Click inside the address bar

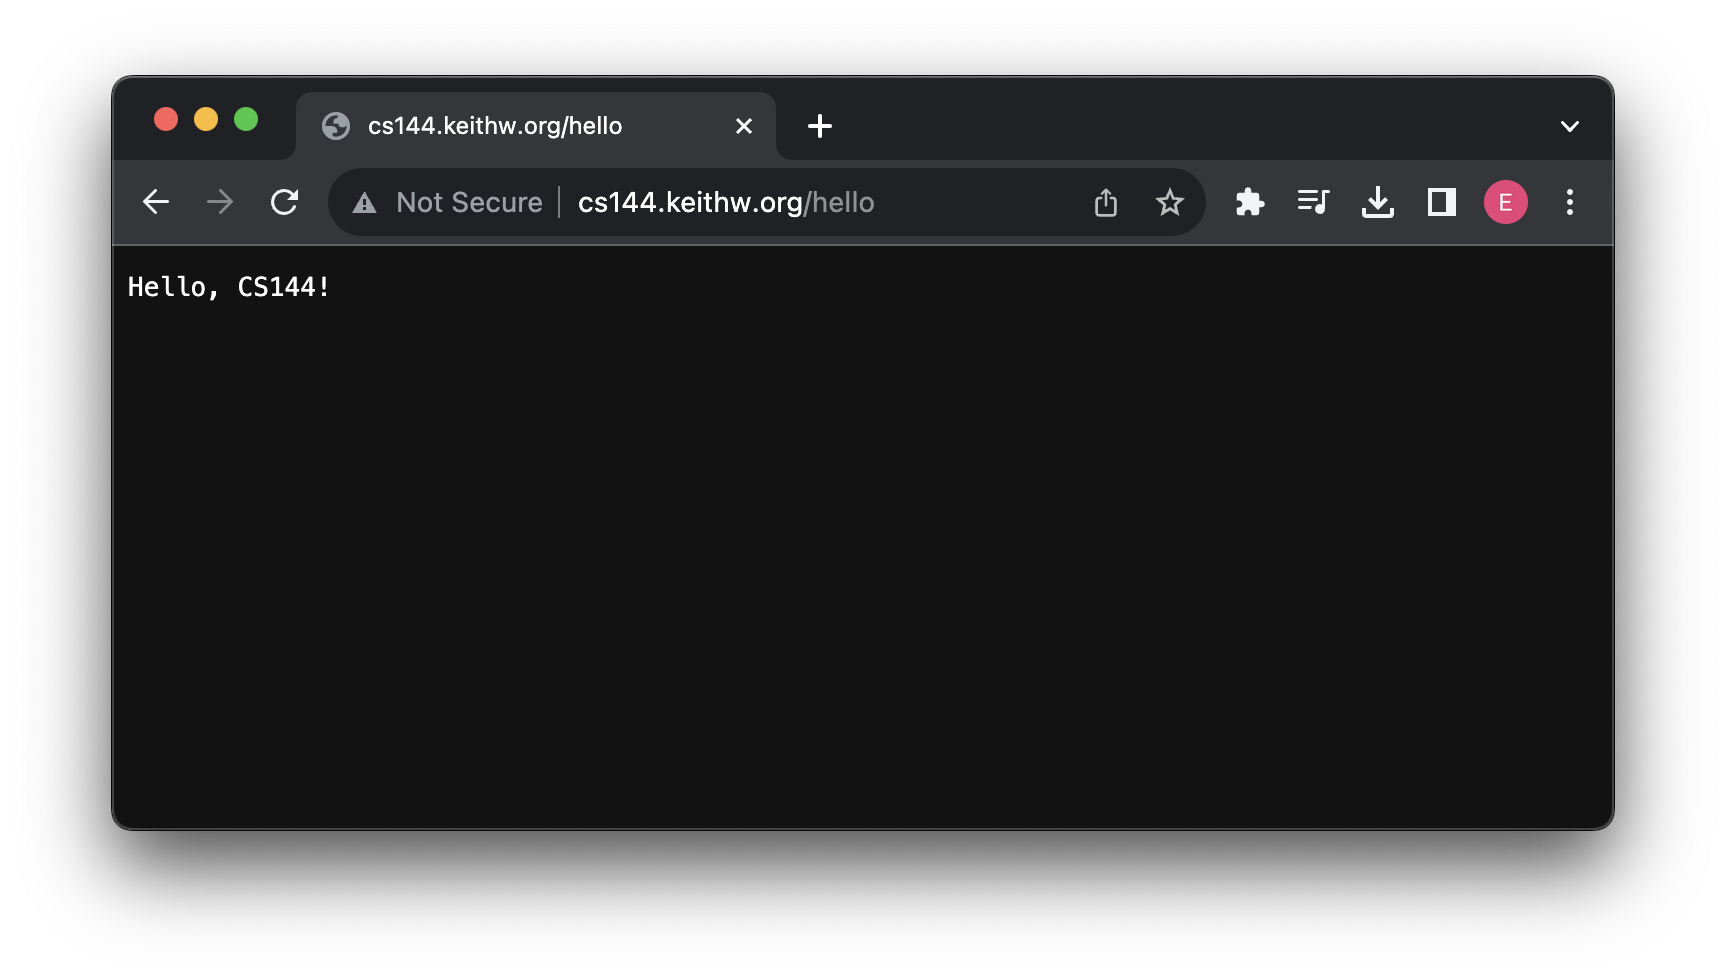tap(727, 202)
